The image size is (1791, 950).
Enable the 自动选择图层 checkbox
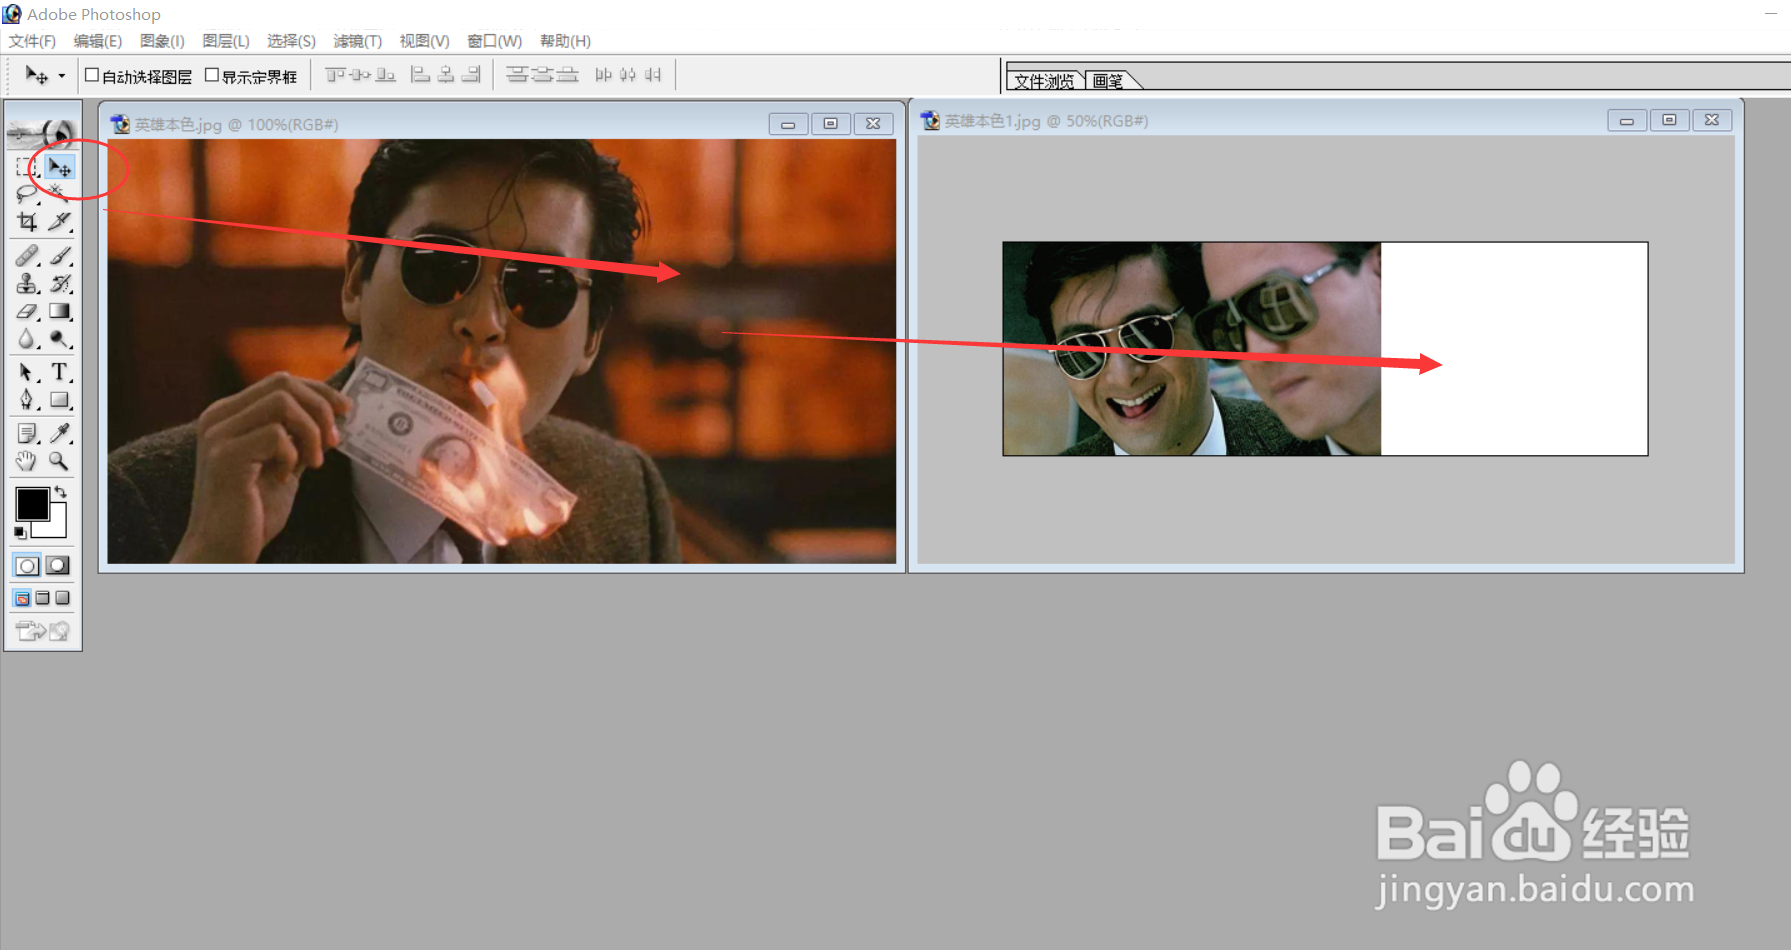[x=92, y=75]
